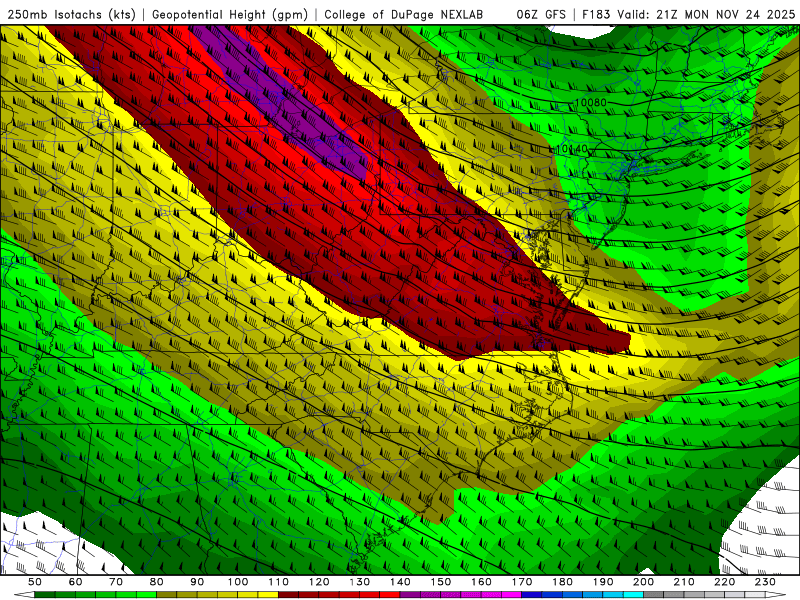This screenshot has width=800, height=600.
Task: Click the 90 label on the color scale
Action: [x=197, y=582]
